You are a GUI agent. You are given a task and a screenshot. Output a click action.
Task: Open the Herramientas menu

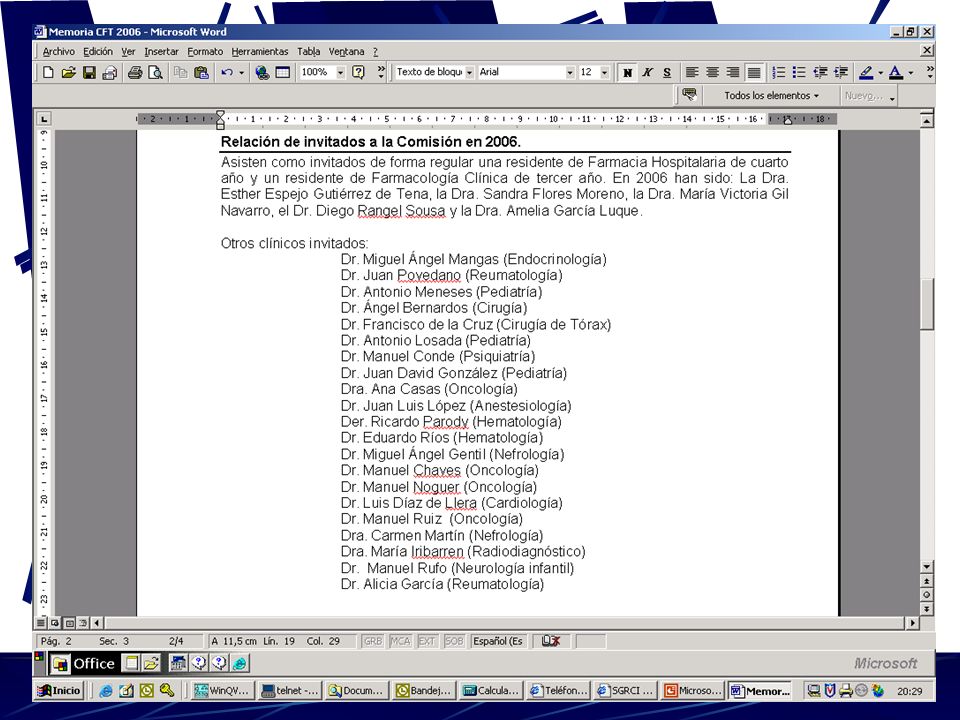[x=260, y=51]
